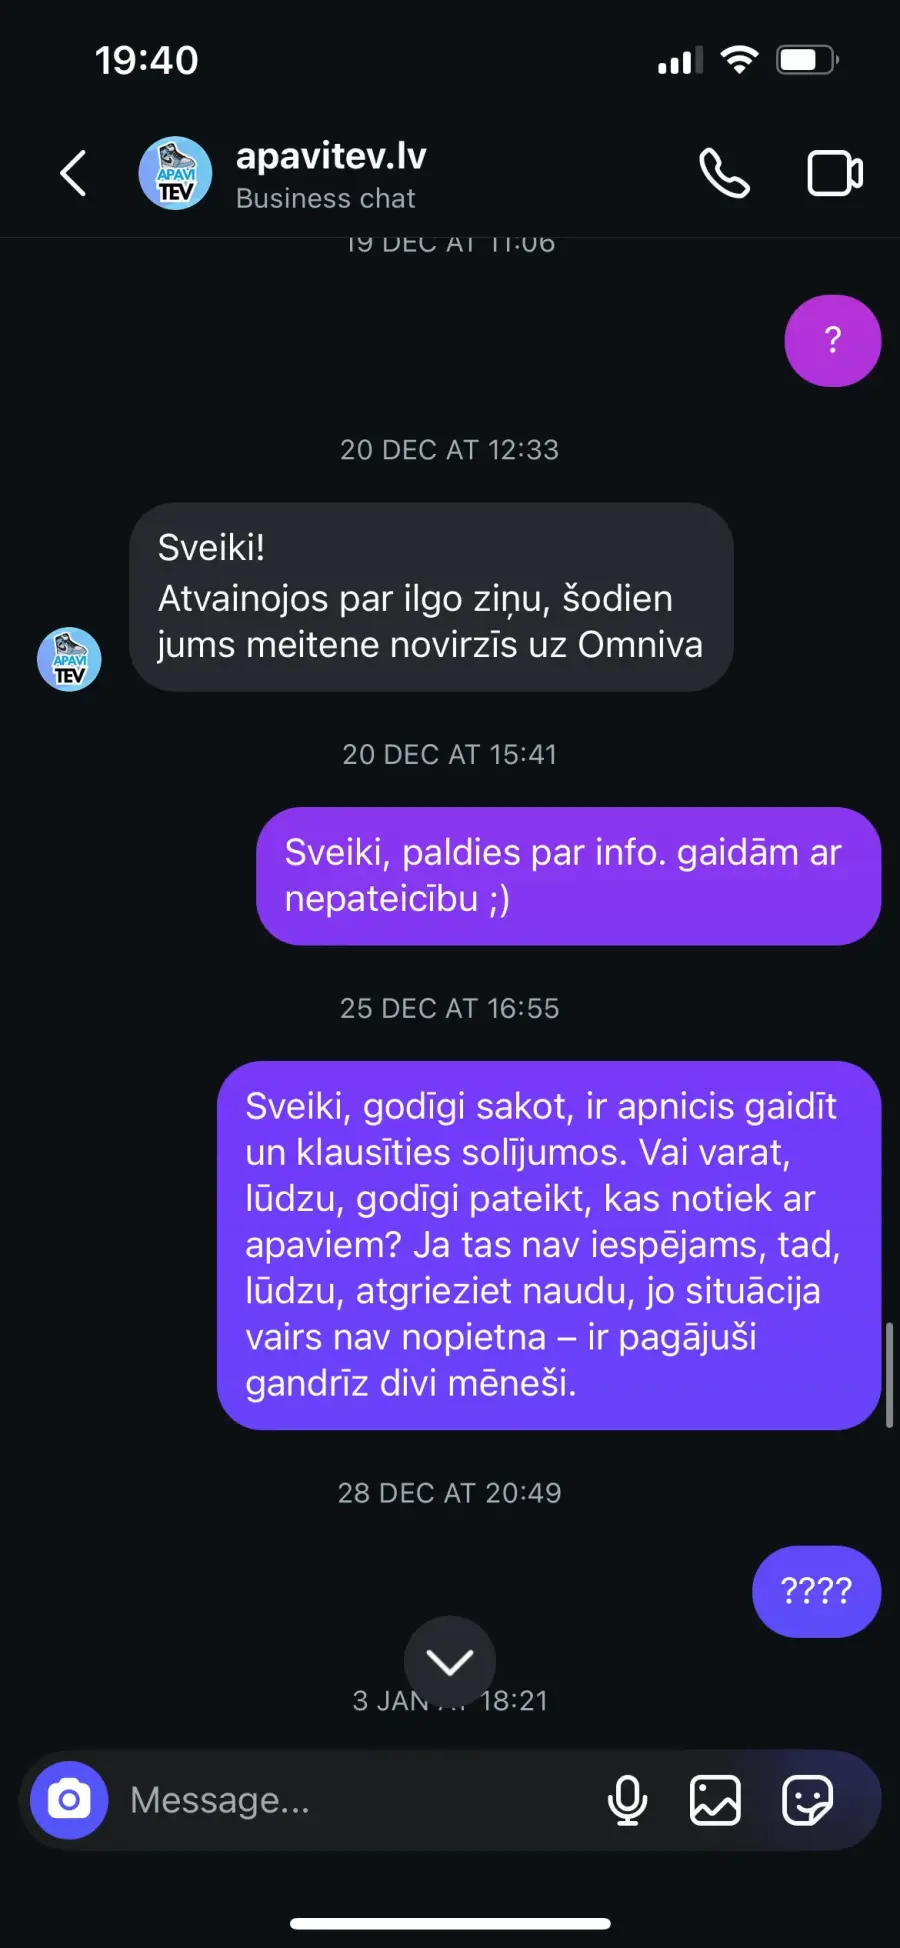This screenshot has width=900, height=1948.
Task: Tap the apavitev.lv avatar beside received message
Action: pyautogui.click(x=69, y=659)
